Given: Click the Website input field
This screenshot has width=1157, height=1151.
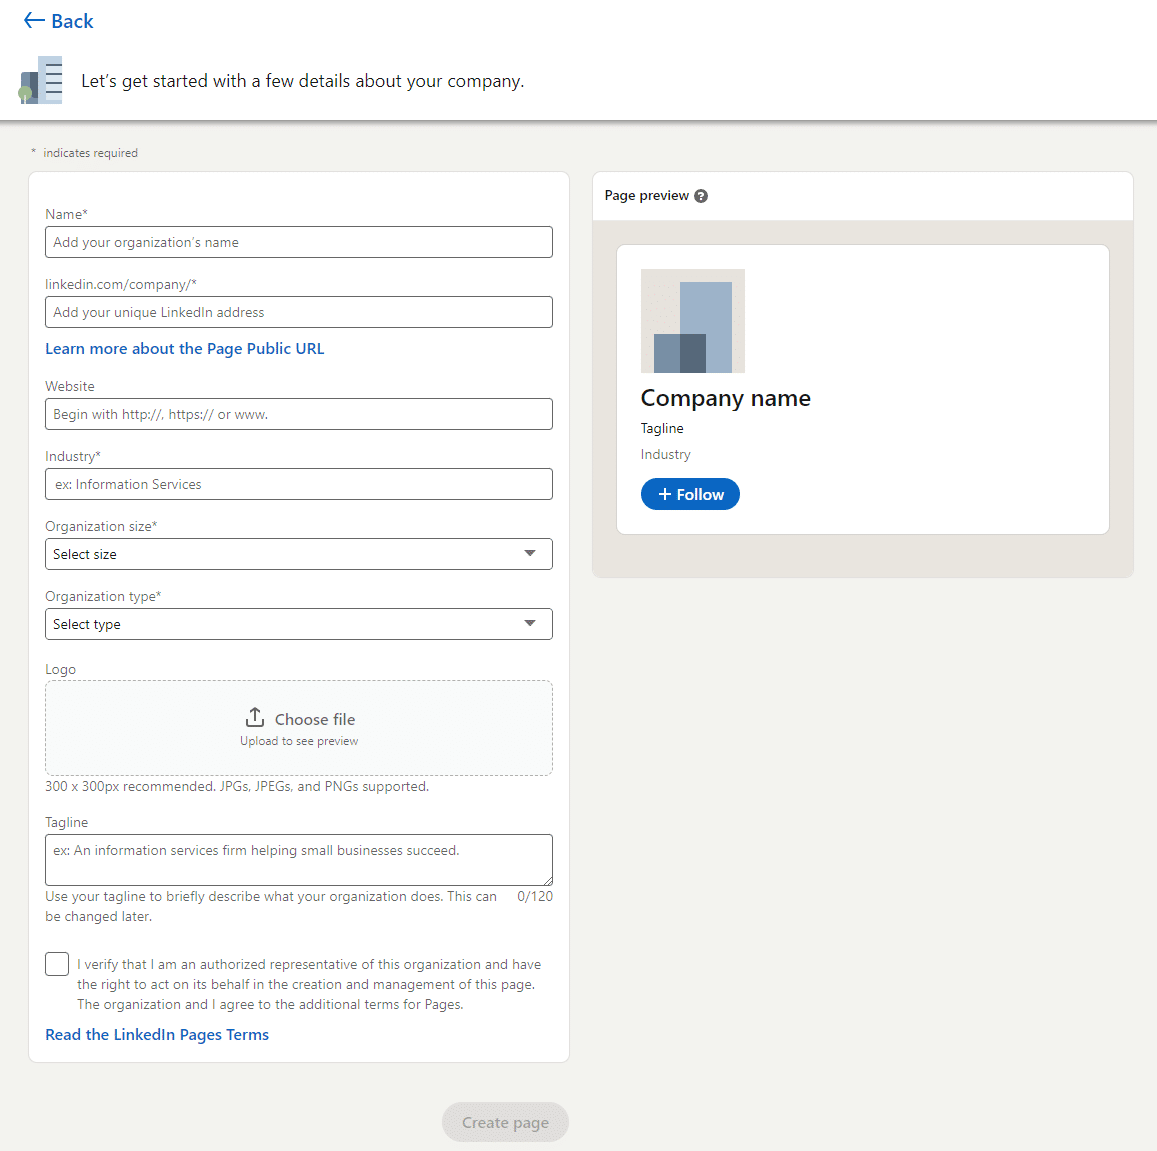Looking at the screenshot, I should point(298,414).
